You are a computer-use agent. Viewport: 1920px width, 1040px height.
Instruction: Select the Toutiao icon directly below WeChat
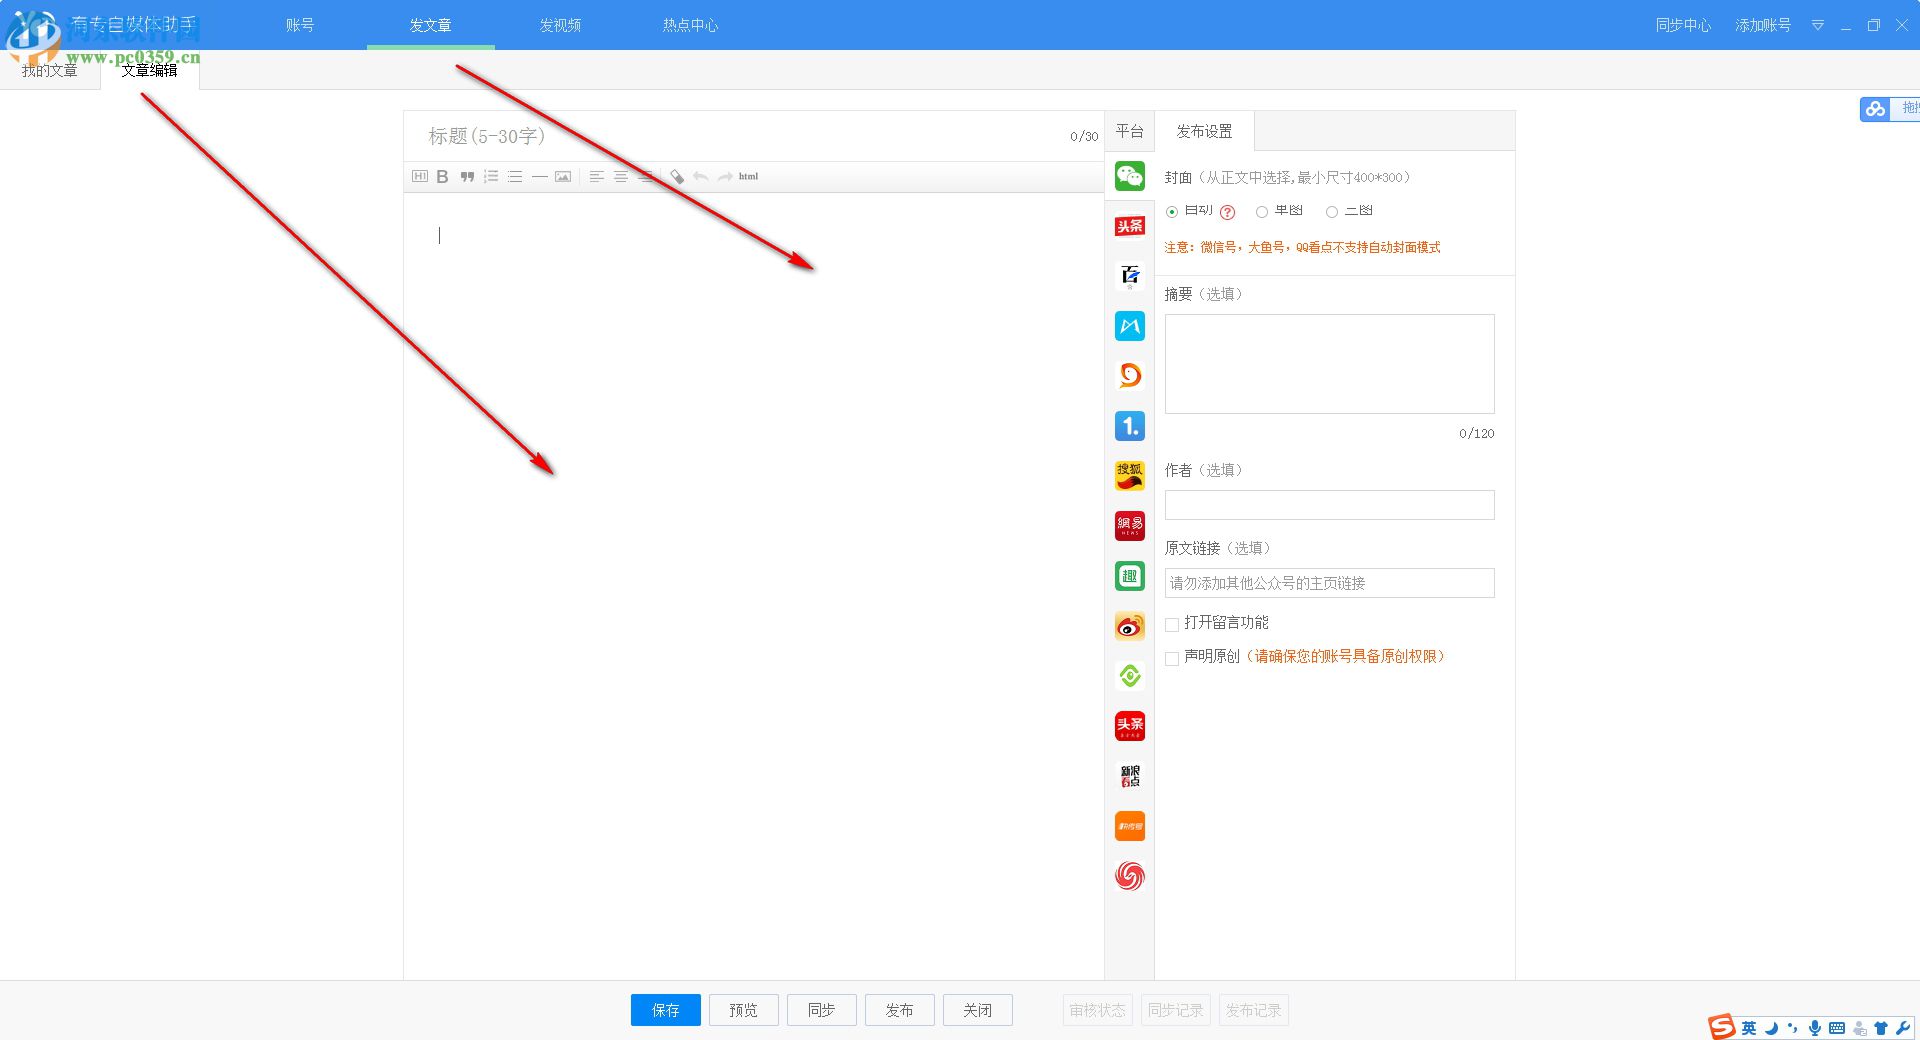click(1130, 226)
